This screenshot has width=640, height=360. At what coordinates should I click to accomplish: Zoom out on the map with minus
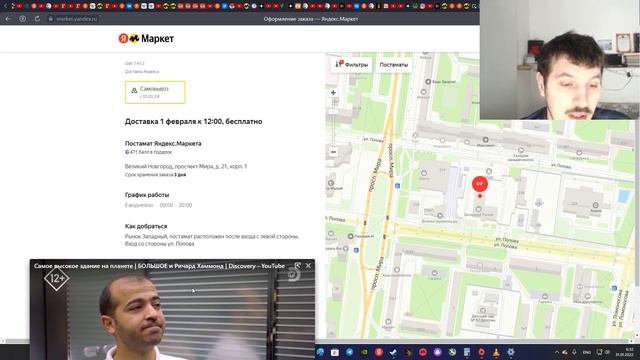(x=333, y=152)
